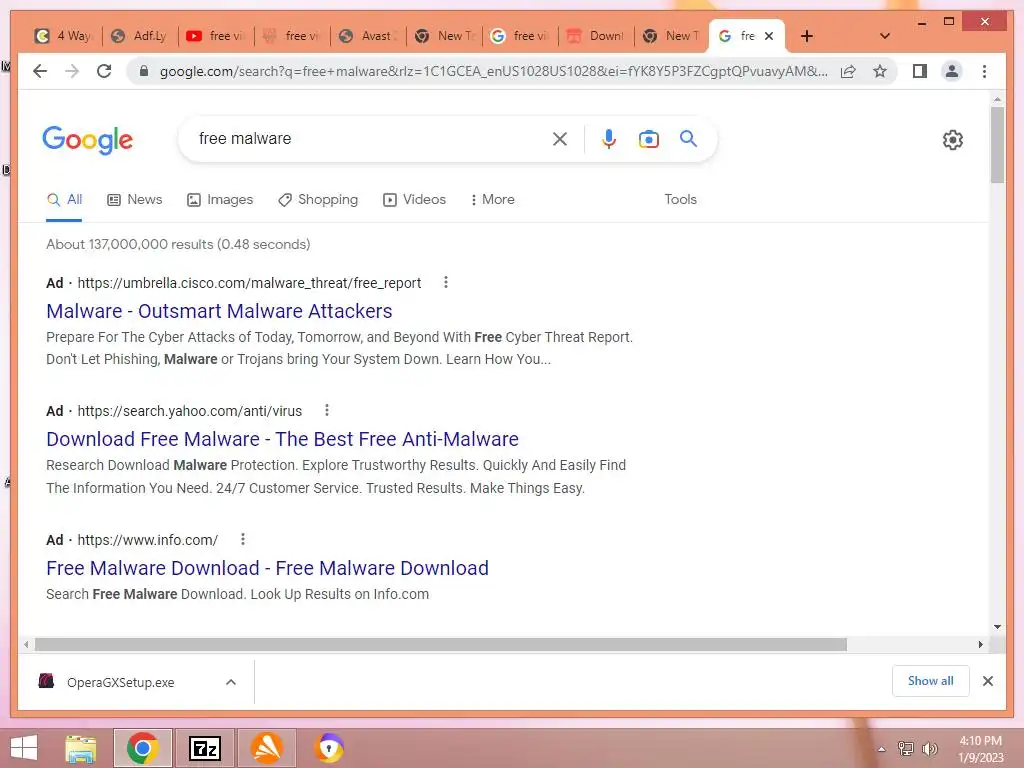This screenshot has height=768, width=1024.
Task: Click the horizontal scrollbar thumb
Action: [x=441, y=645]
